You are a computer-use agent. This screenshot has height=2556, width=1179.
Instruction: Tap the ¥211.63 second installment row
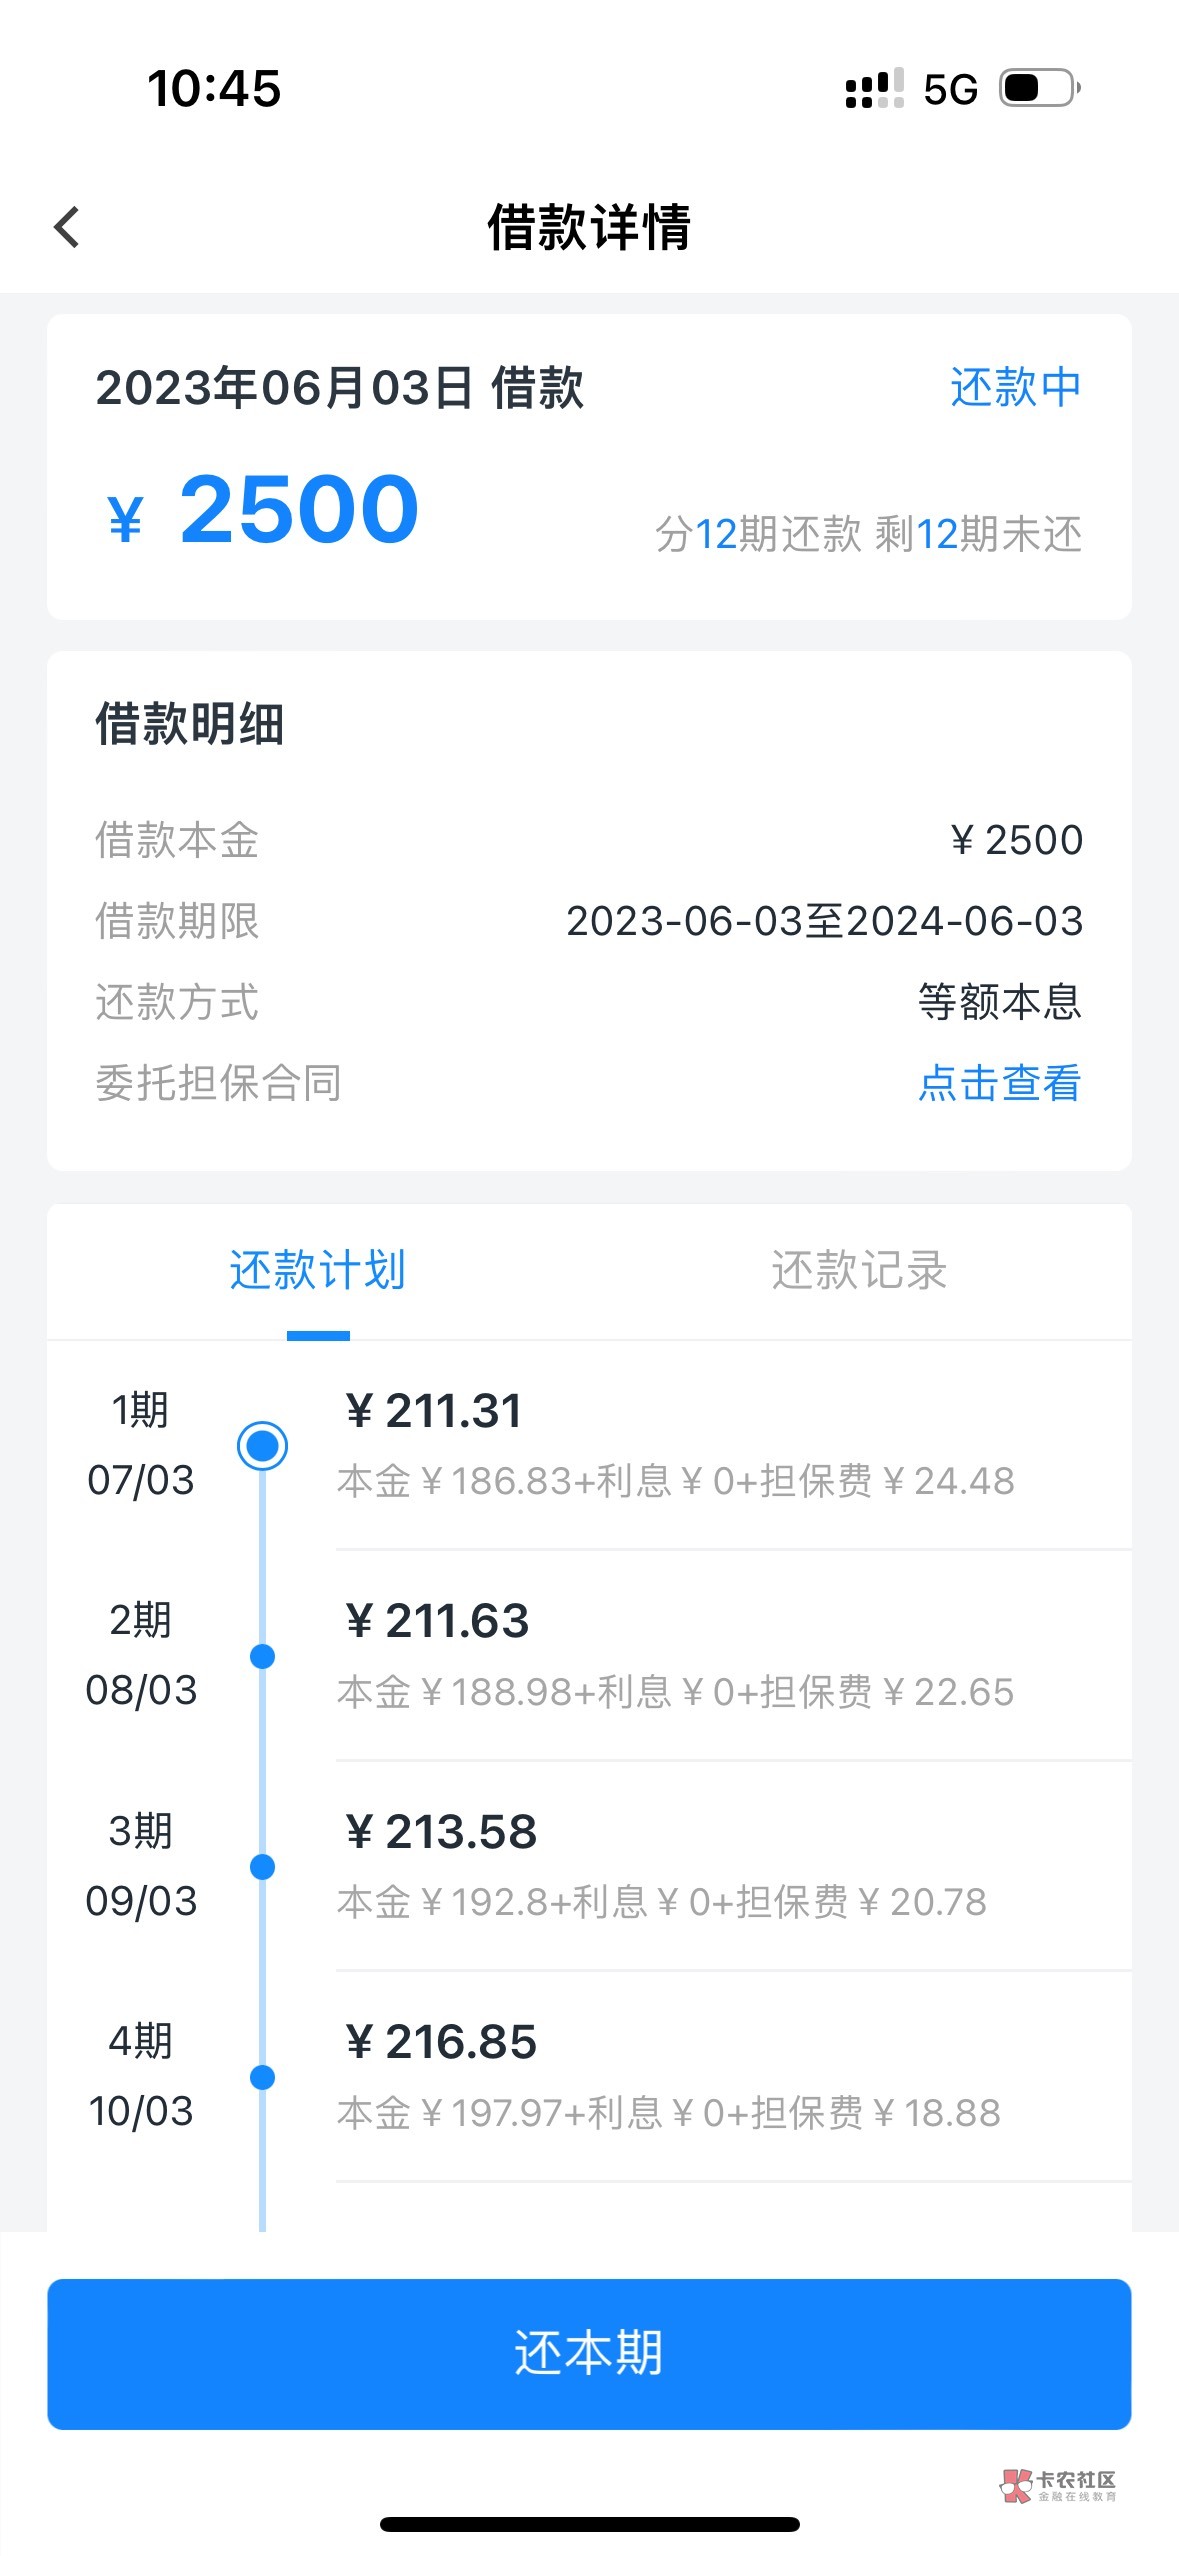(675, 1655)
